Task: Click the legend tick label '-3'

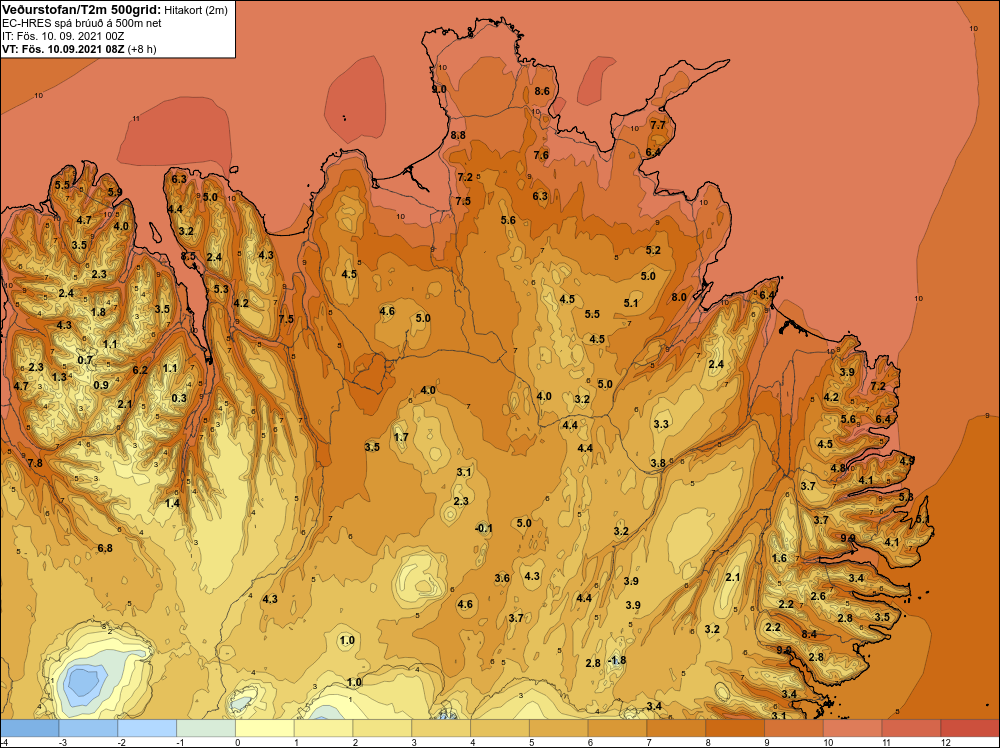Action: 62,742
